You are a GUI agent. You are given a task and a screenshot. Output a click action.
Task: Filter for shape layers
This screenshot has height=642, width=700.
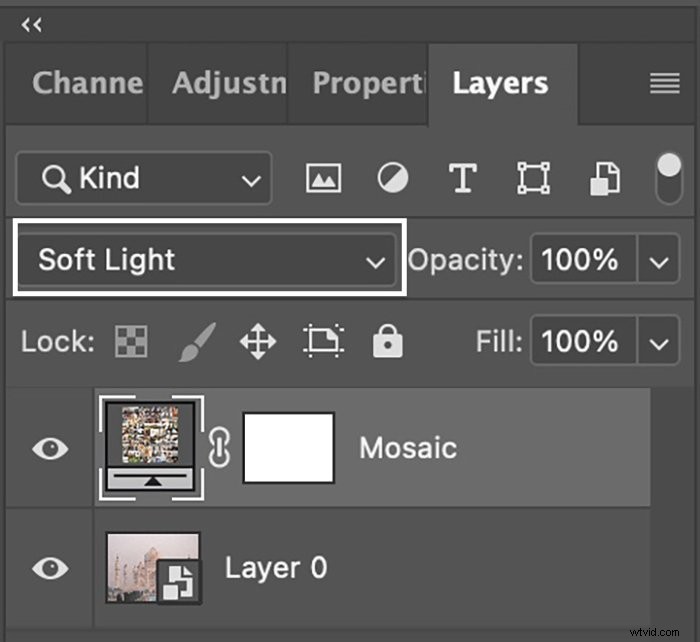533,178
